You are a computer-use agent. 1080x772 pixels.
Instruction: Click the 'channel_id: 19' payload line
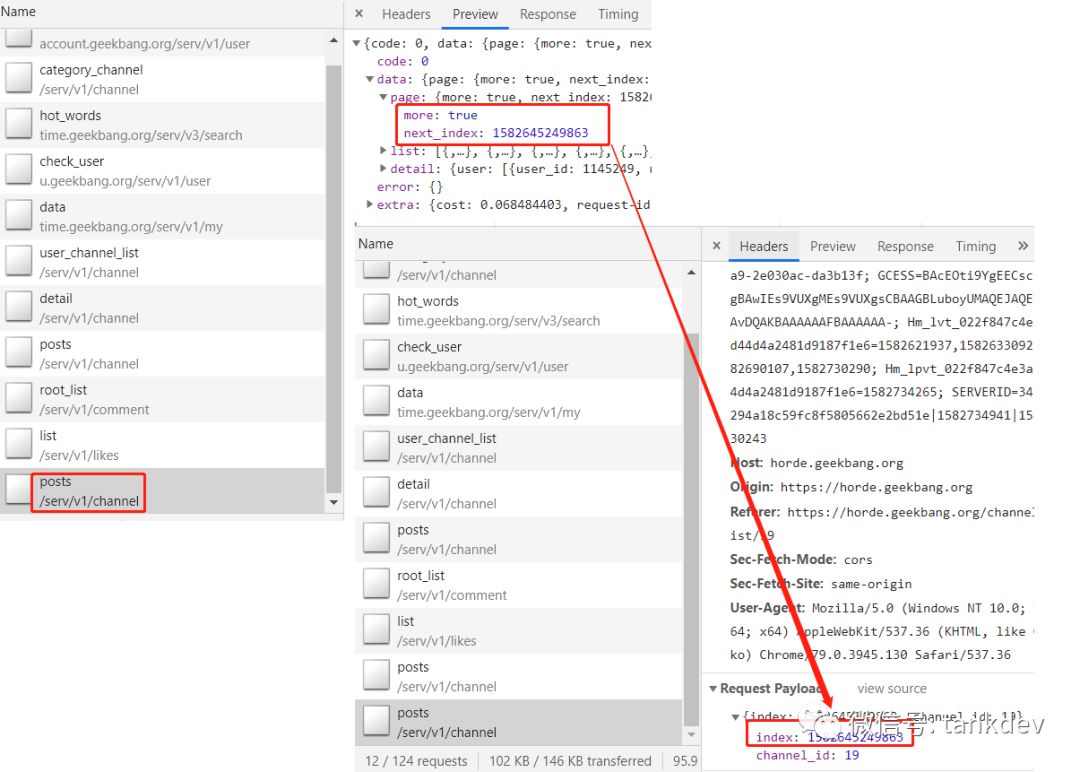point(807,755)
